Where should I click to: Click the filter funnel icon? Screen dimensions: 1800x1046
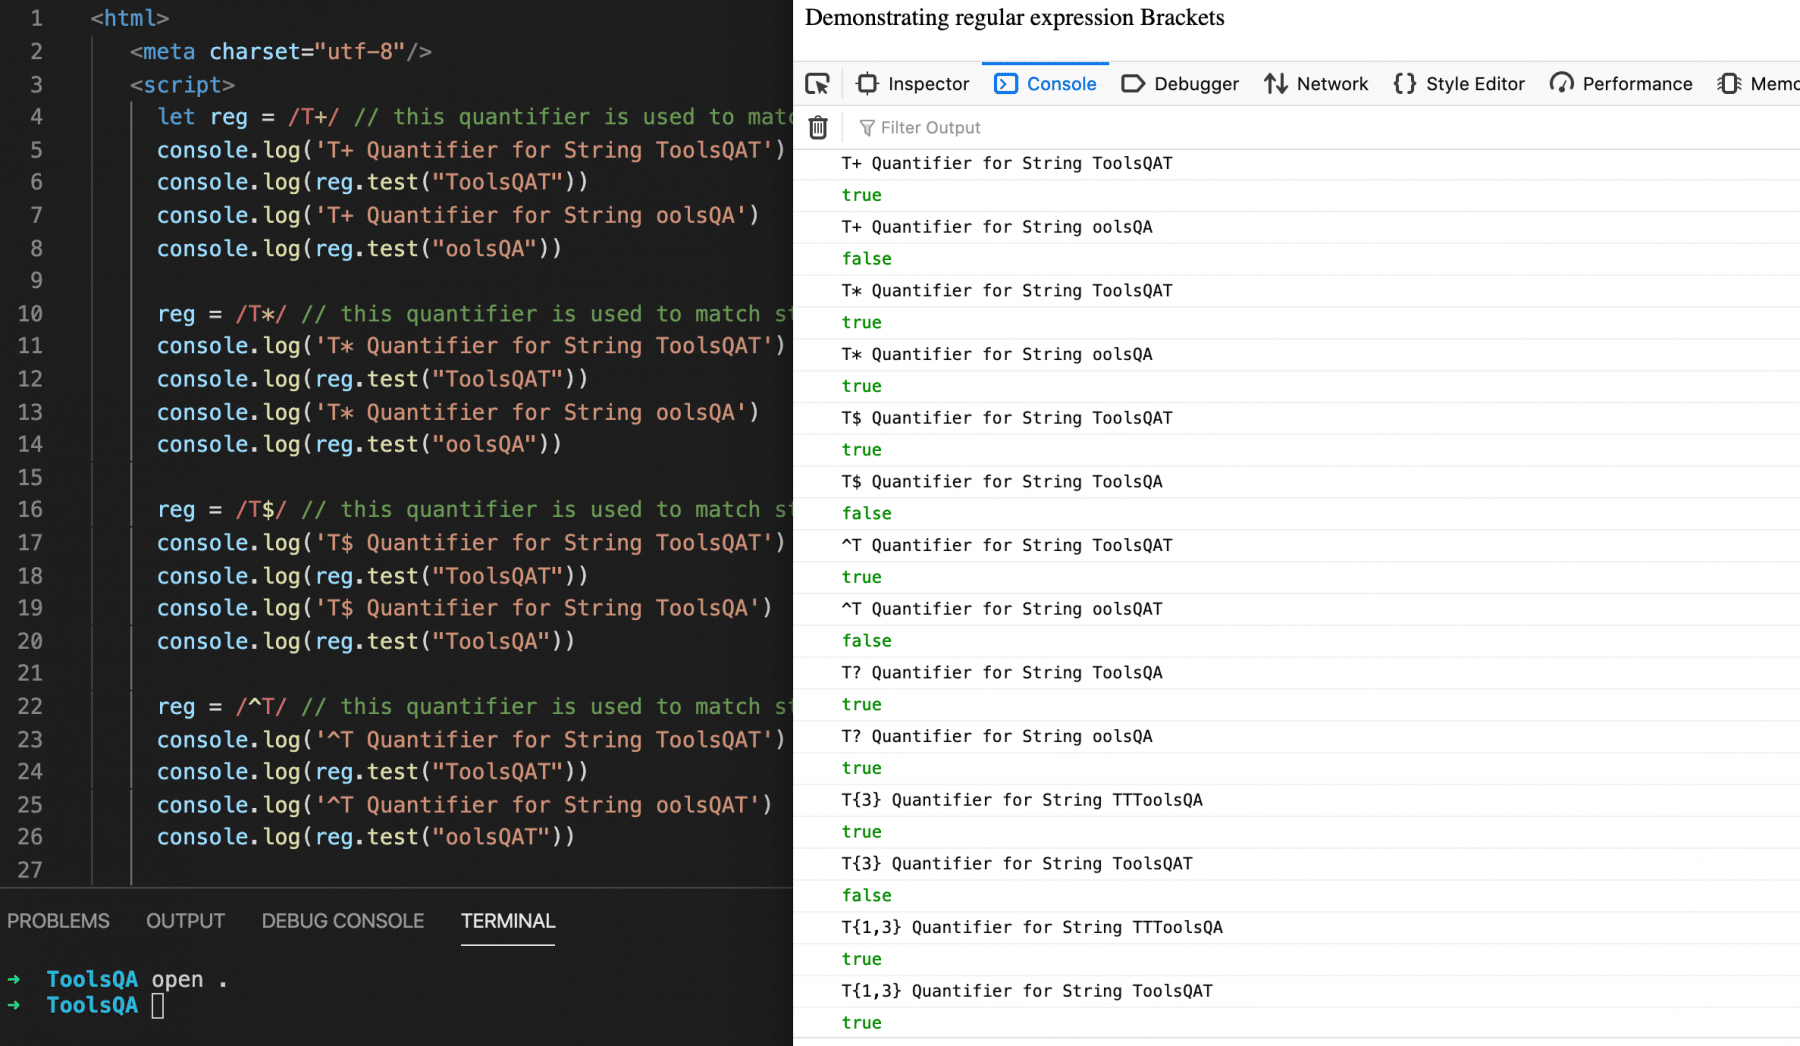point(867,128)
